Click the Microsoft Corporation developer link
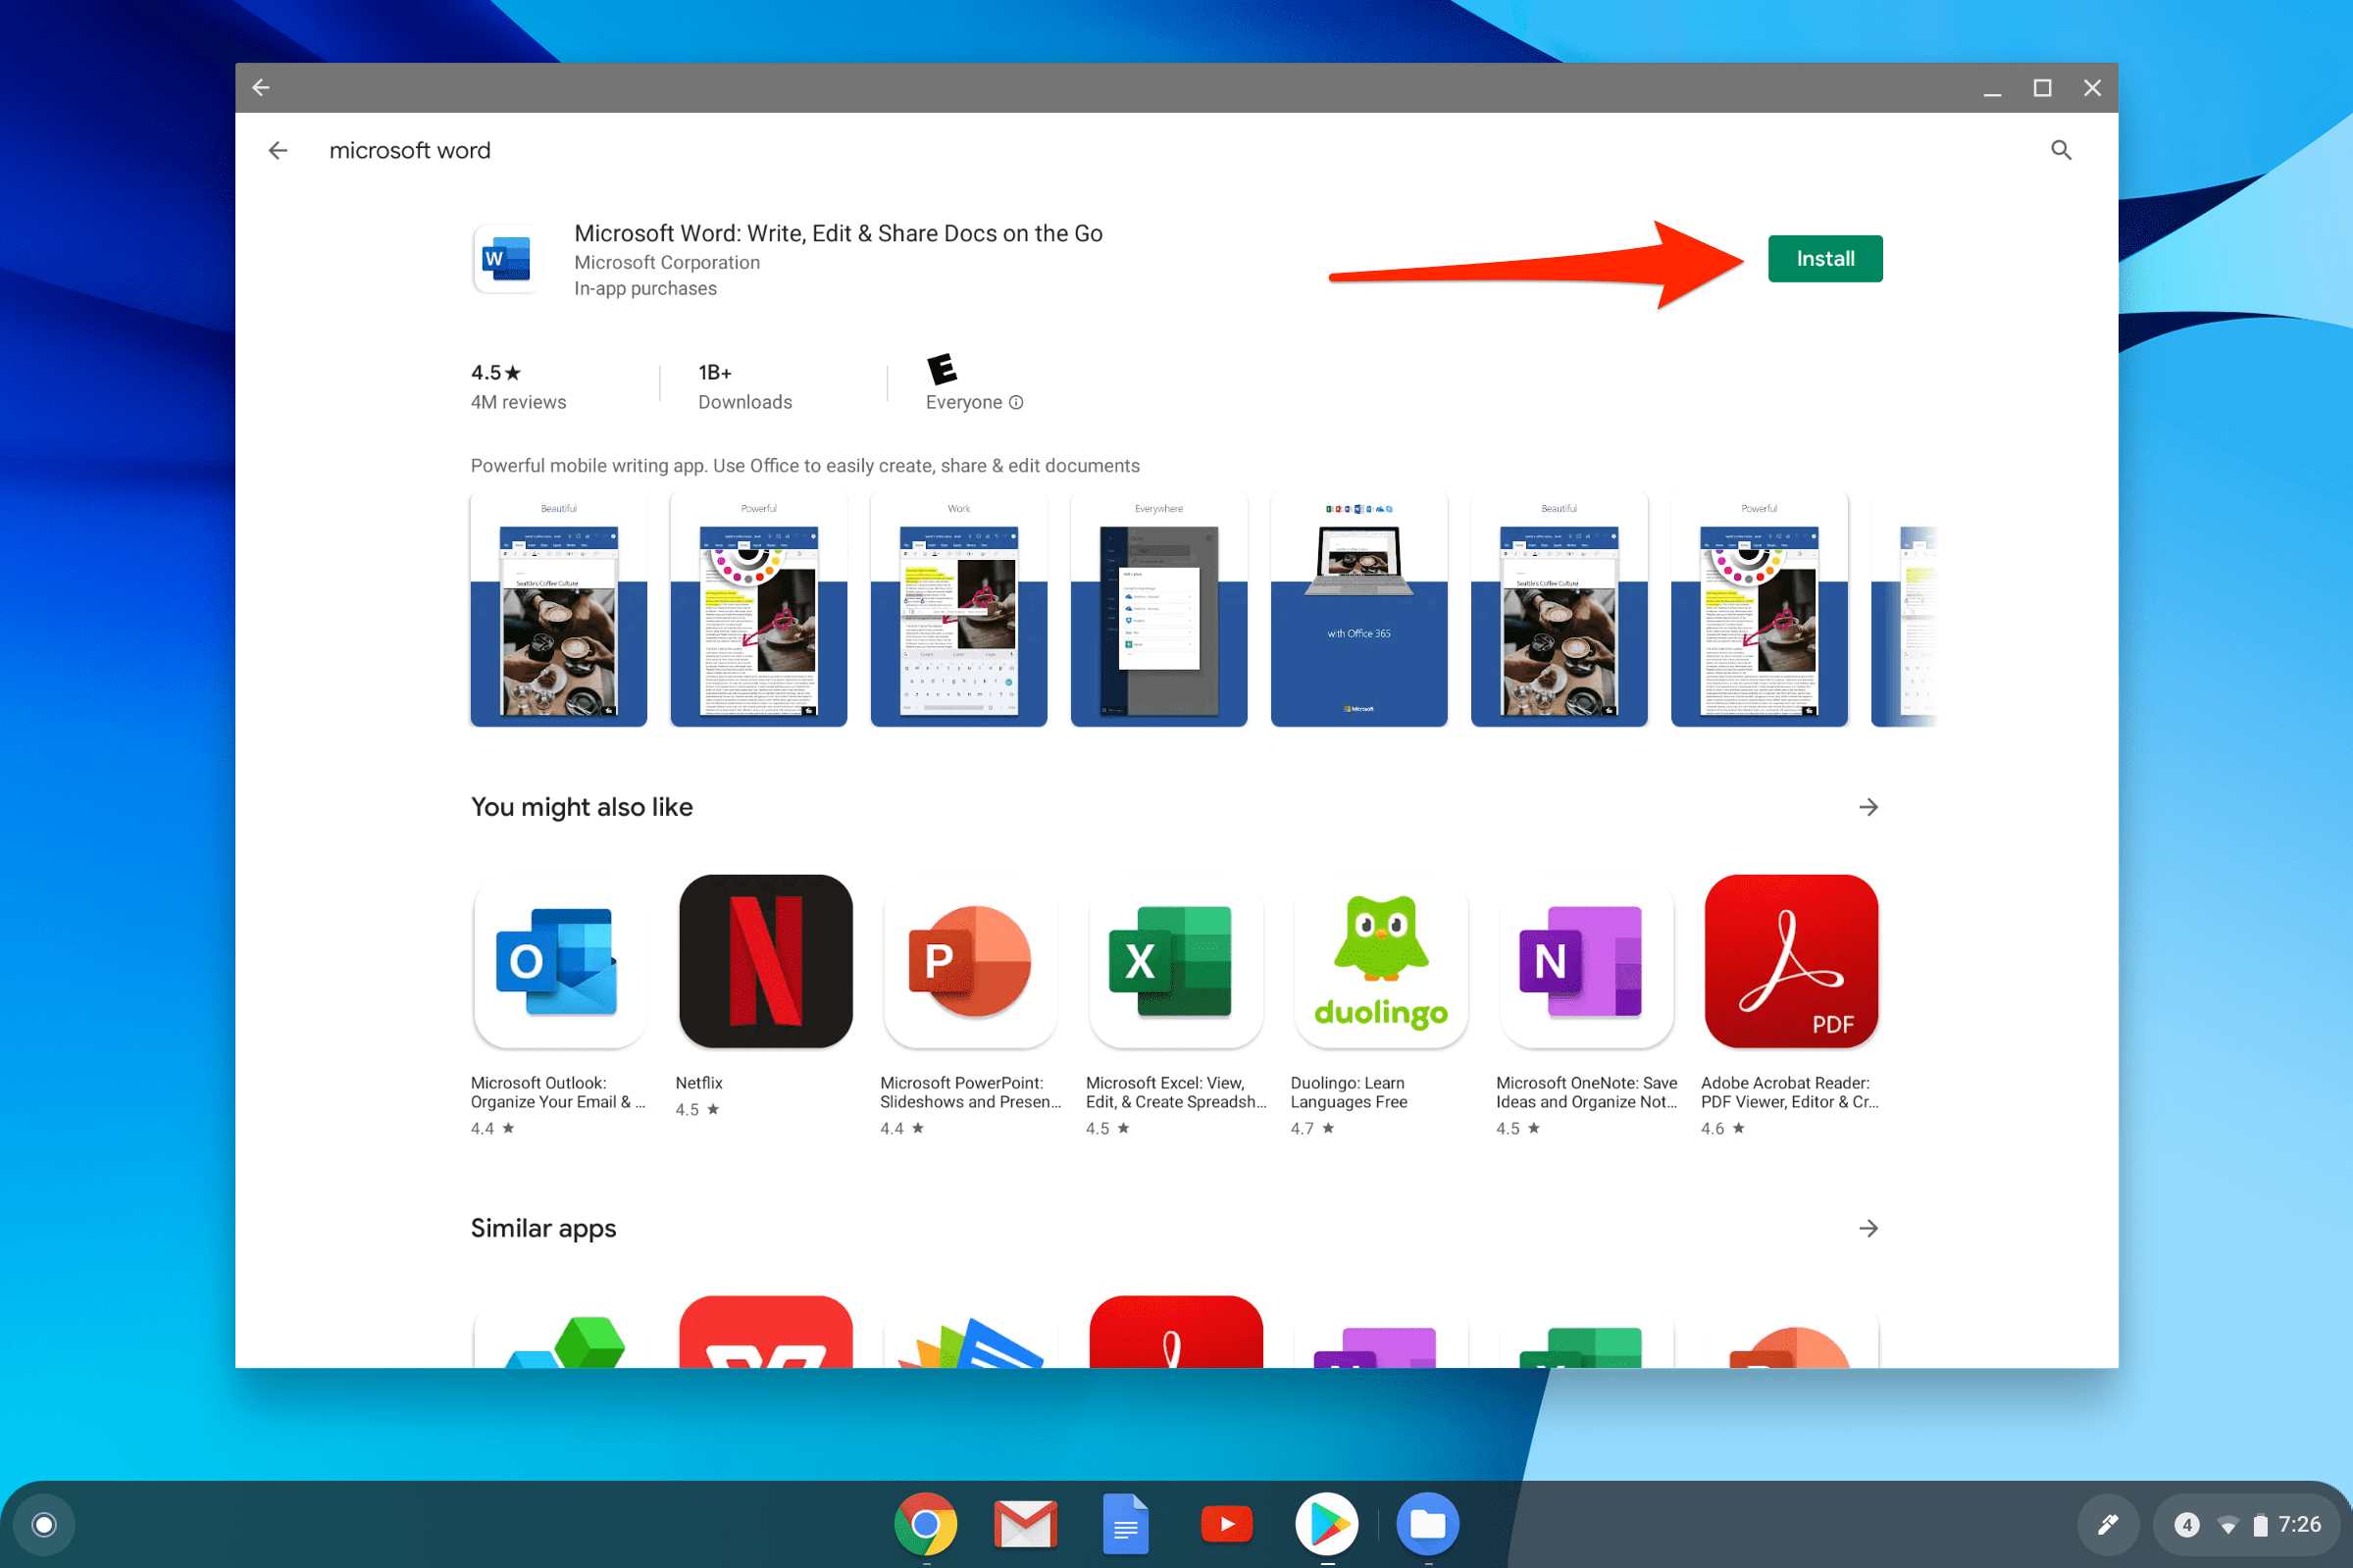 coord(666,262)
